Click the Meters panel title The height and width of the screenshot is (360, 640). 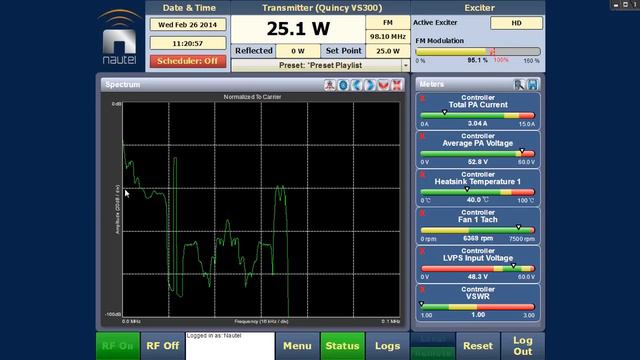431,84
